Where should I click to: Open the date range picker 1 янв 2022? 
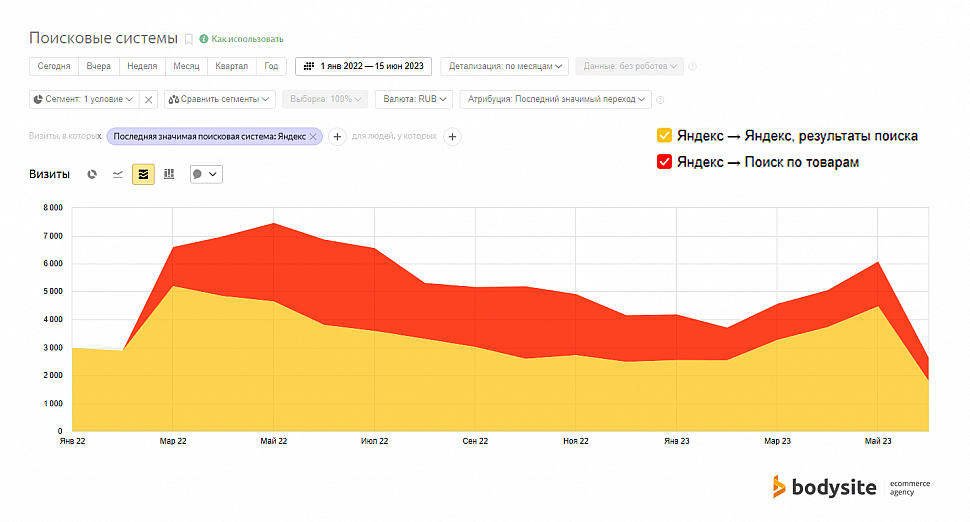click(363, 66)
